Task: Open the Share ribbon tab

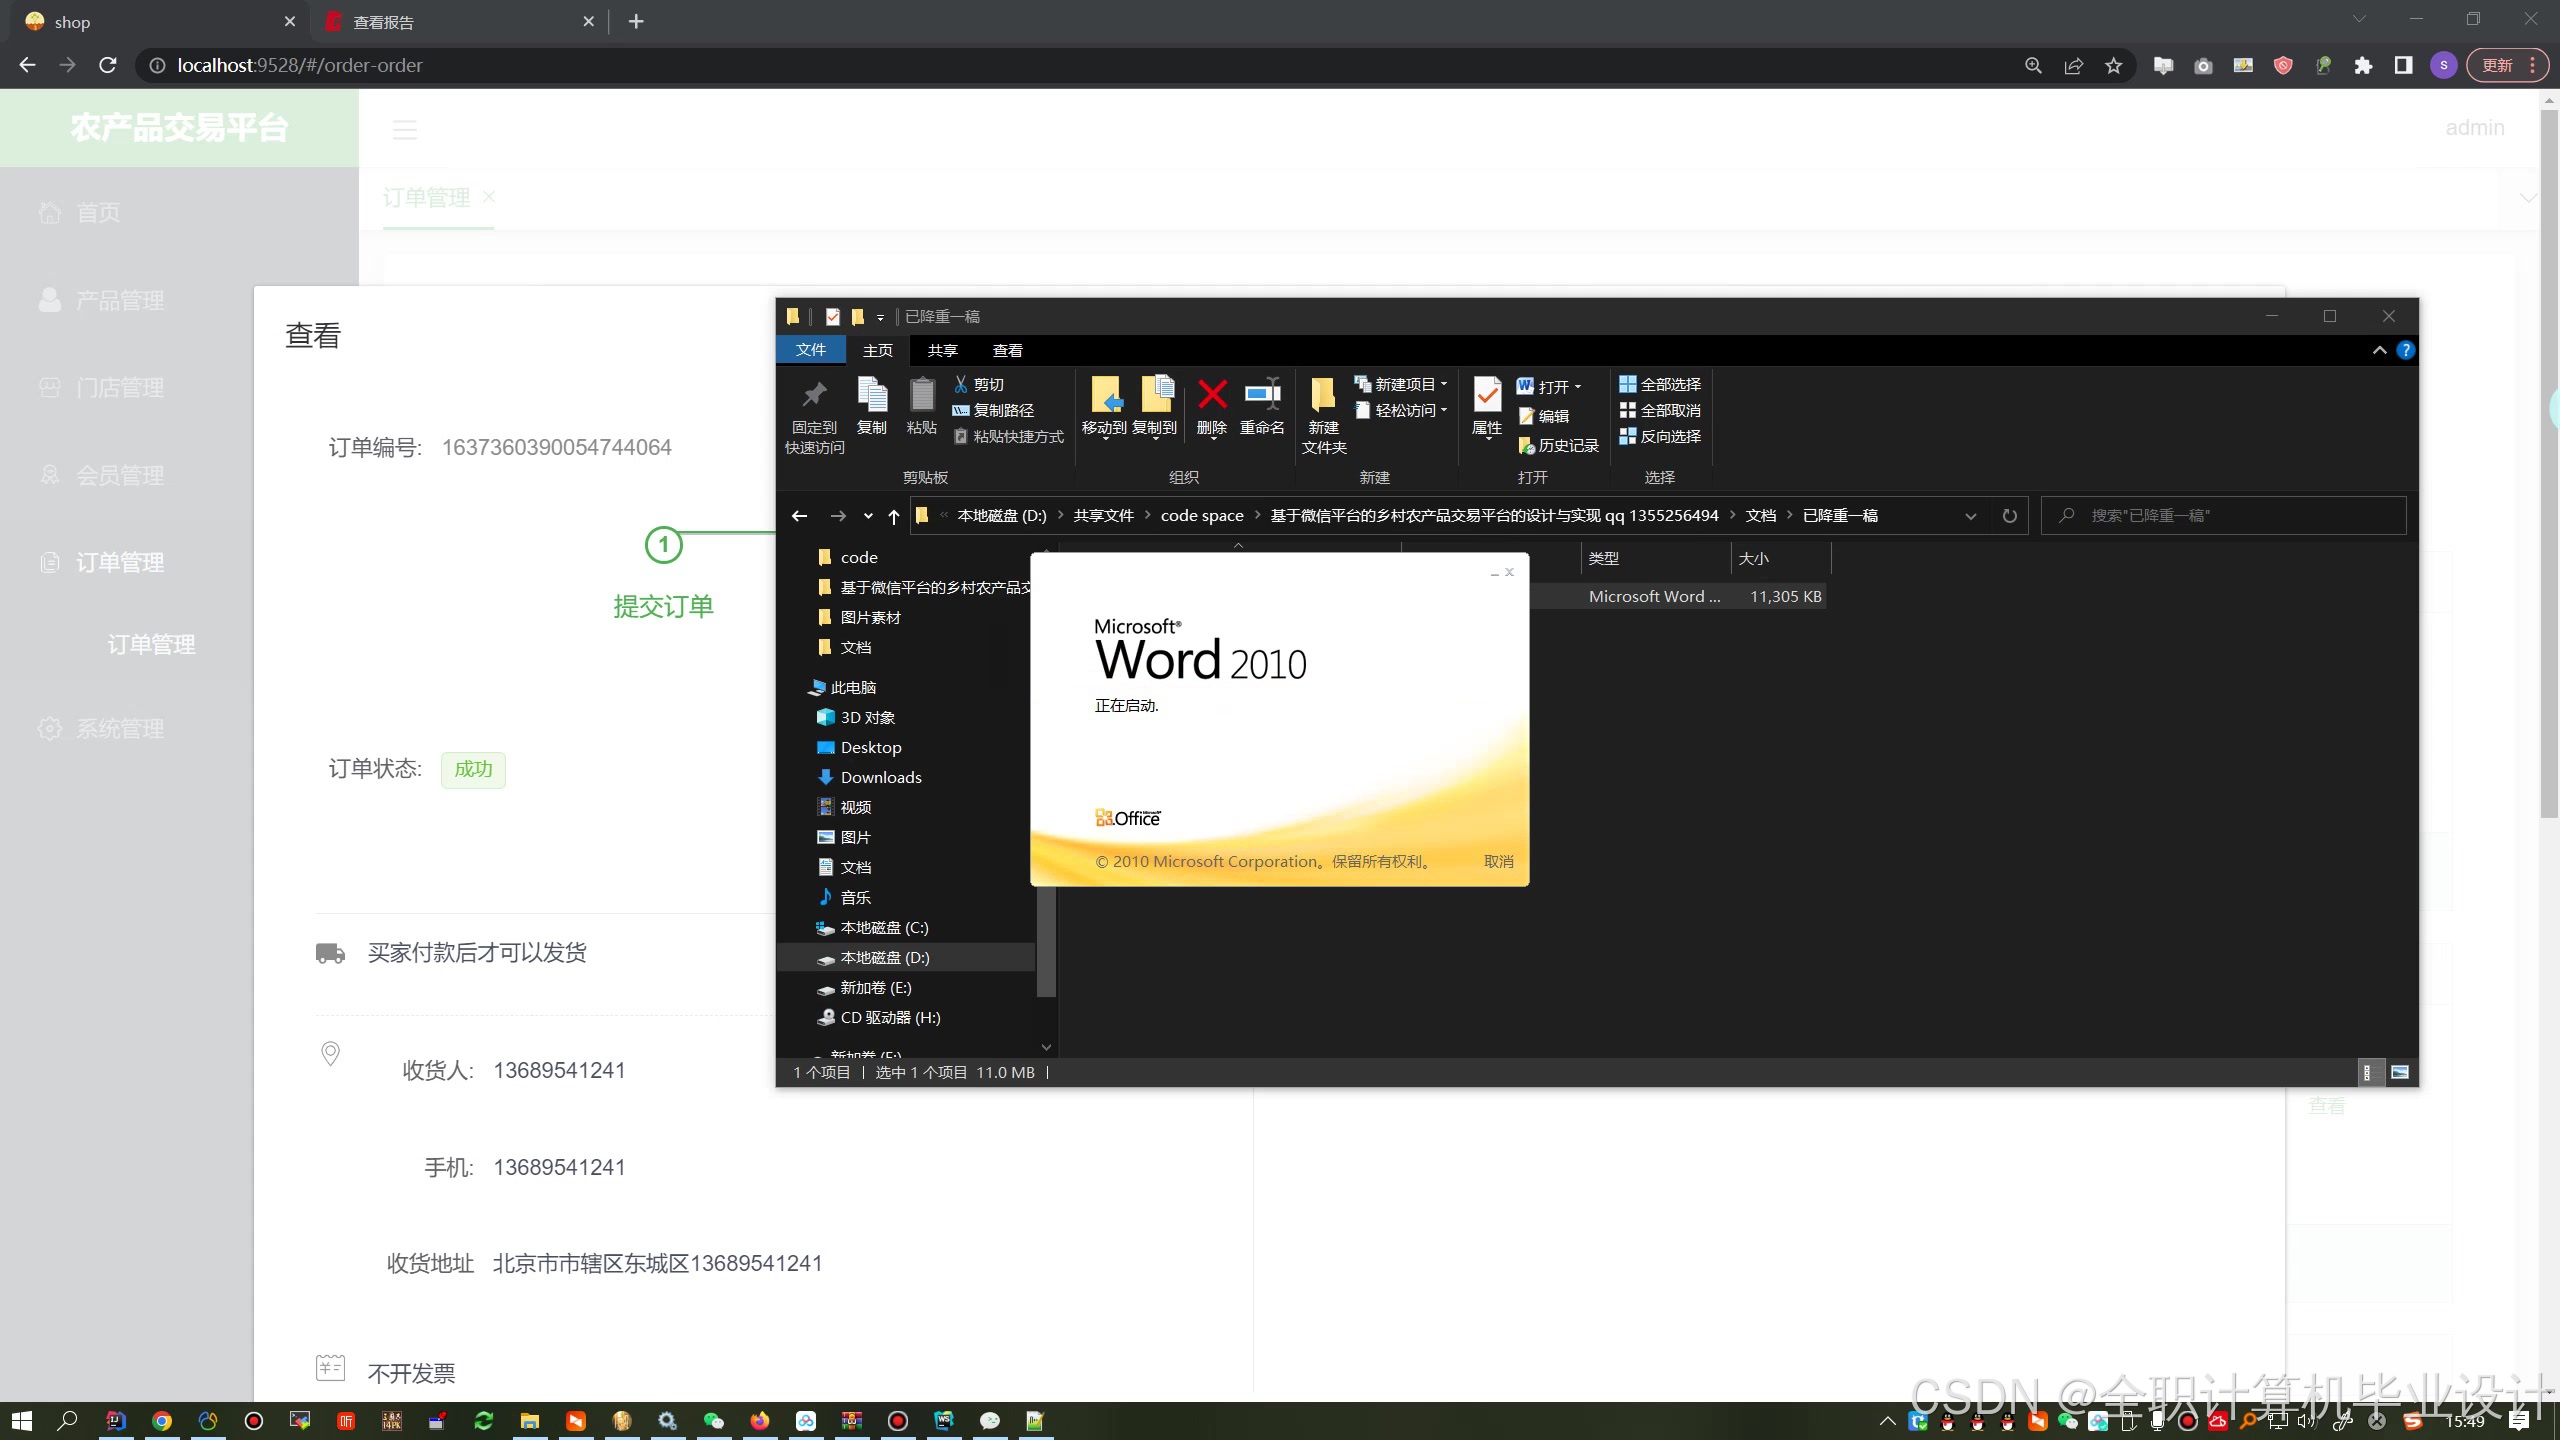Action: click(x=942, y=350)
